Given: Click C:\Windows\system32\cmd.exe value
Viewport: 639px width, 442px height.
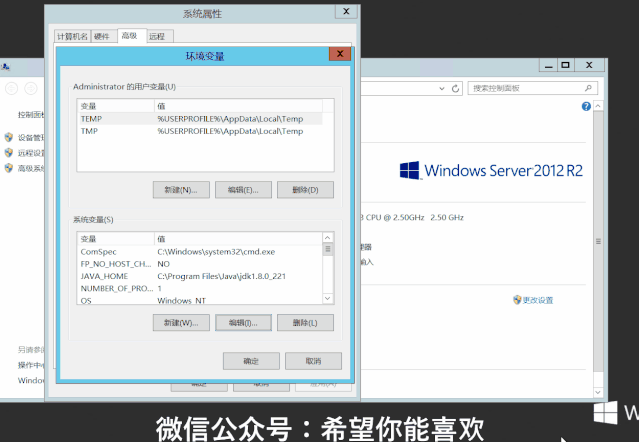Looking at the screenshot, I should click(x=216, y=252).
